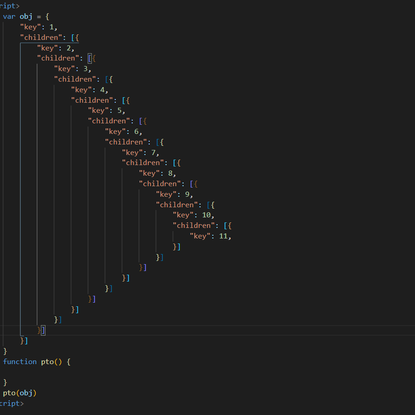Screen dimensions: 415x415
Task: Click "pto" in the function declaration
Action: tap(47, 362)
